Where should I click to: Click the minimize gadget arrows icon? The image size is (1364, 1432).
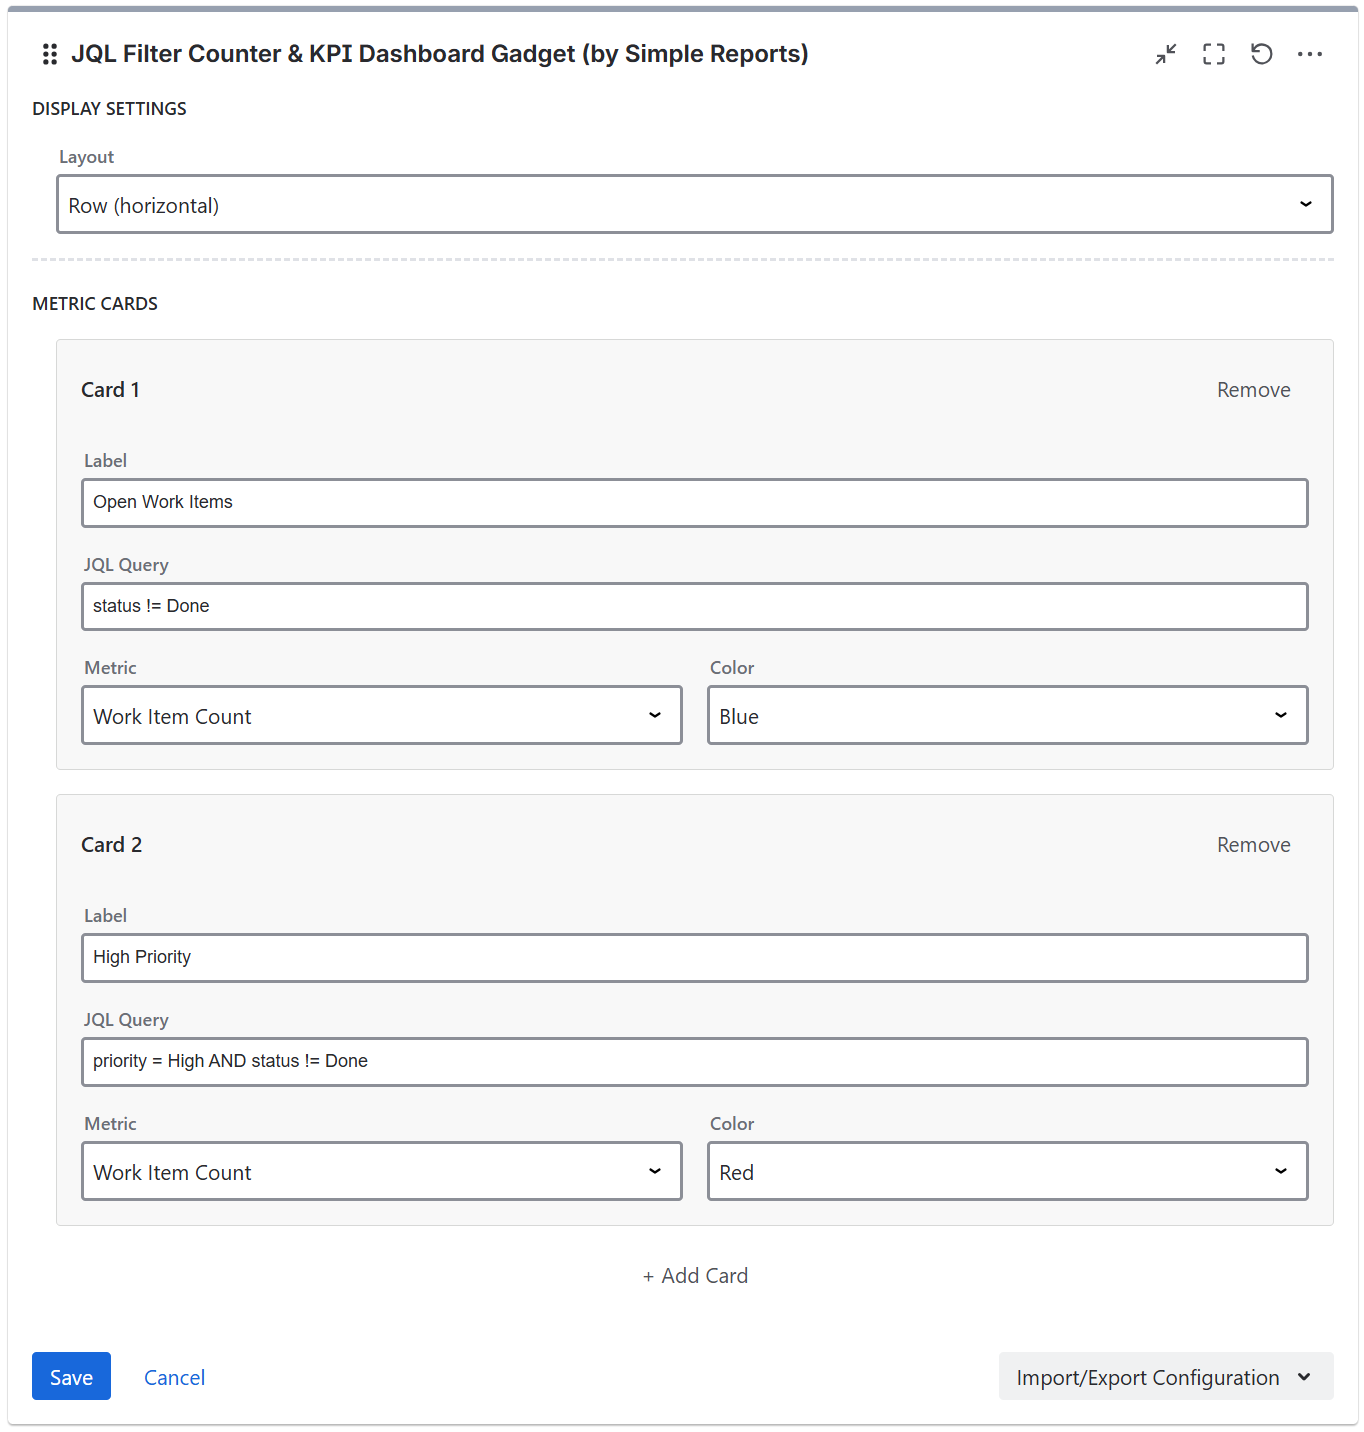[x=1166, y=54]
